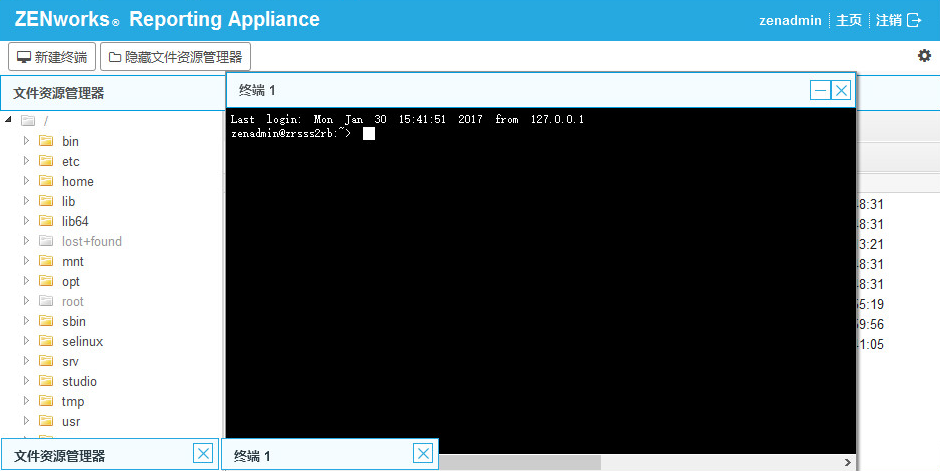
Task: Expand the root folder node
Action: click(26, 301)
